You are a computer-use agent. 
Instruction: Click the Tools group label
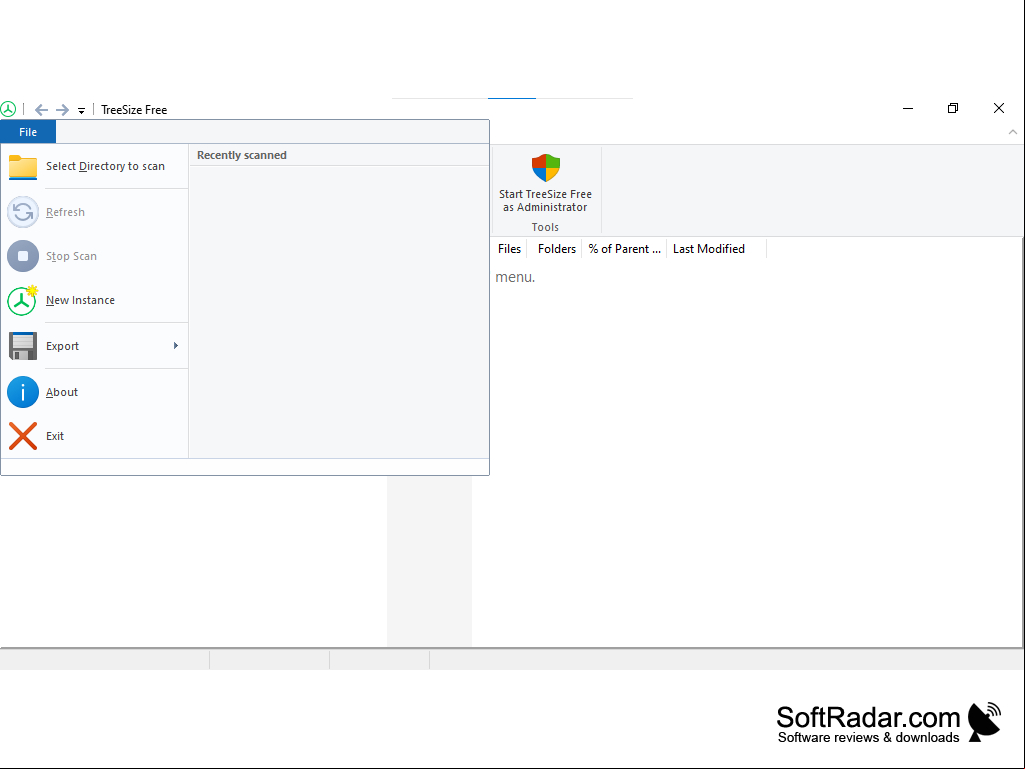[545, 227]
